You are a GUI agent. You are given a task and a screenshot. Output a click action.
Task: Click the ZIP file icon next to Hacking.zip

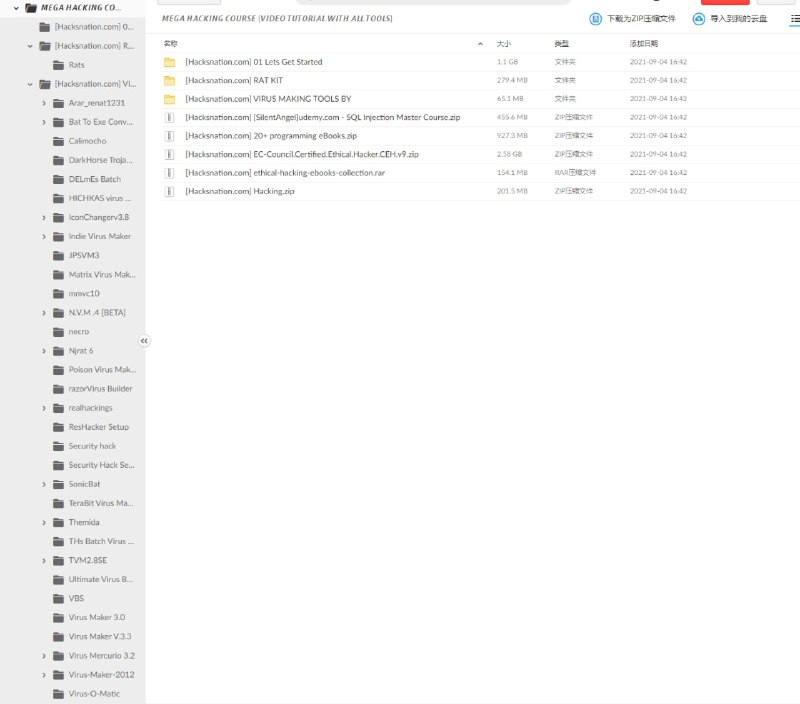pyautogui.click(x=169, y=191)
